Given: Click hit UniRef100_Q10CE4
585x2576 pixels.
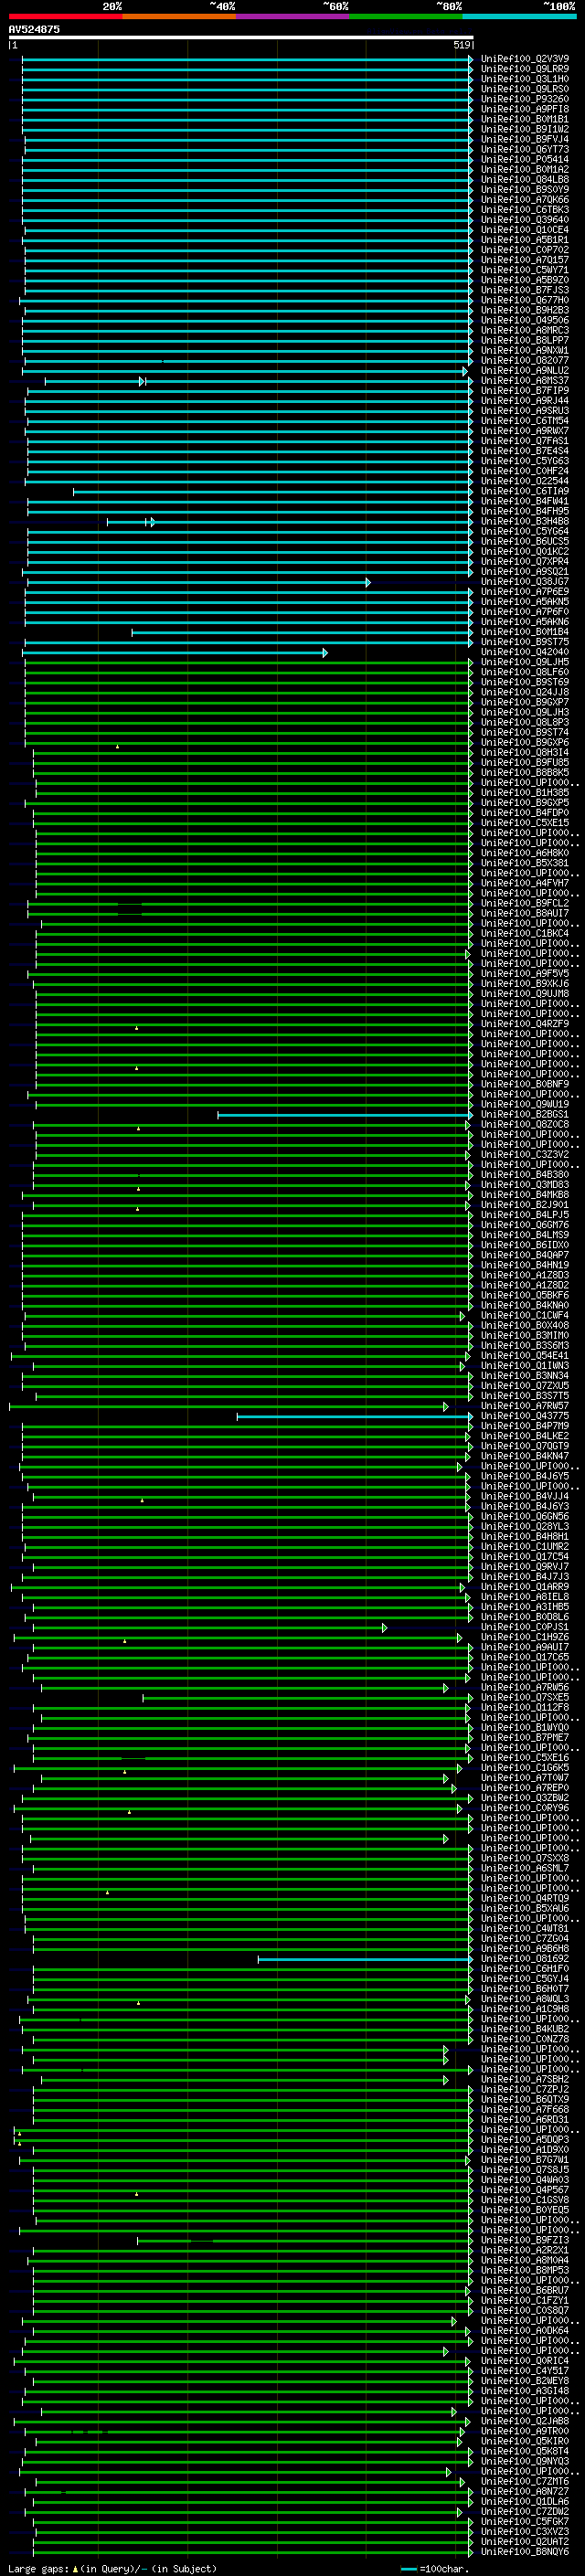Looking at the screenshot, I should [525, 230].
